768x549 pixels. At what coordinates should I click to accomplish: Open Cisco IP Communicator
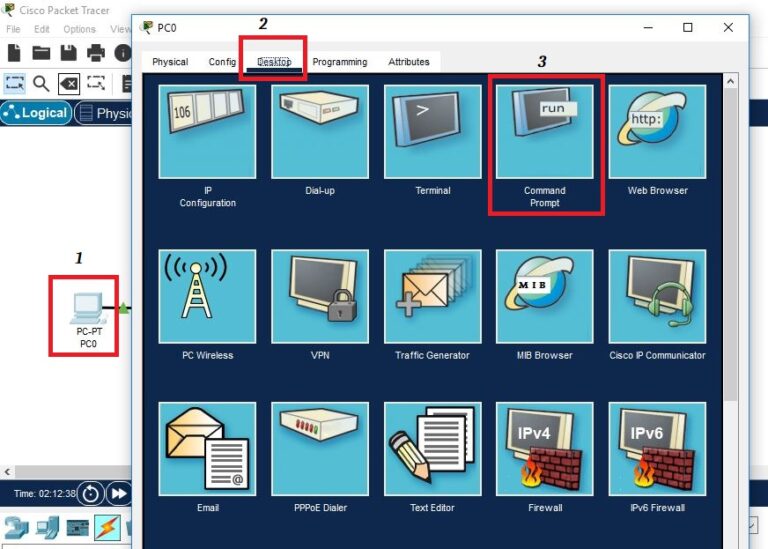click(657, 296)
